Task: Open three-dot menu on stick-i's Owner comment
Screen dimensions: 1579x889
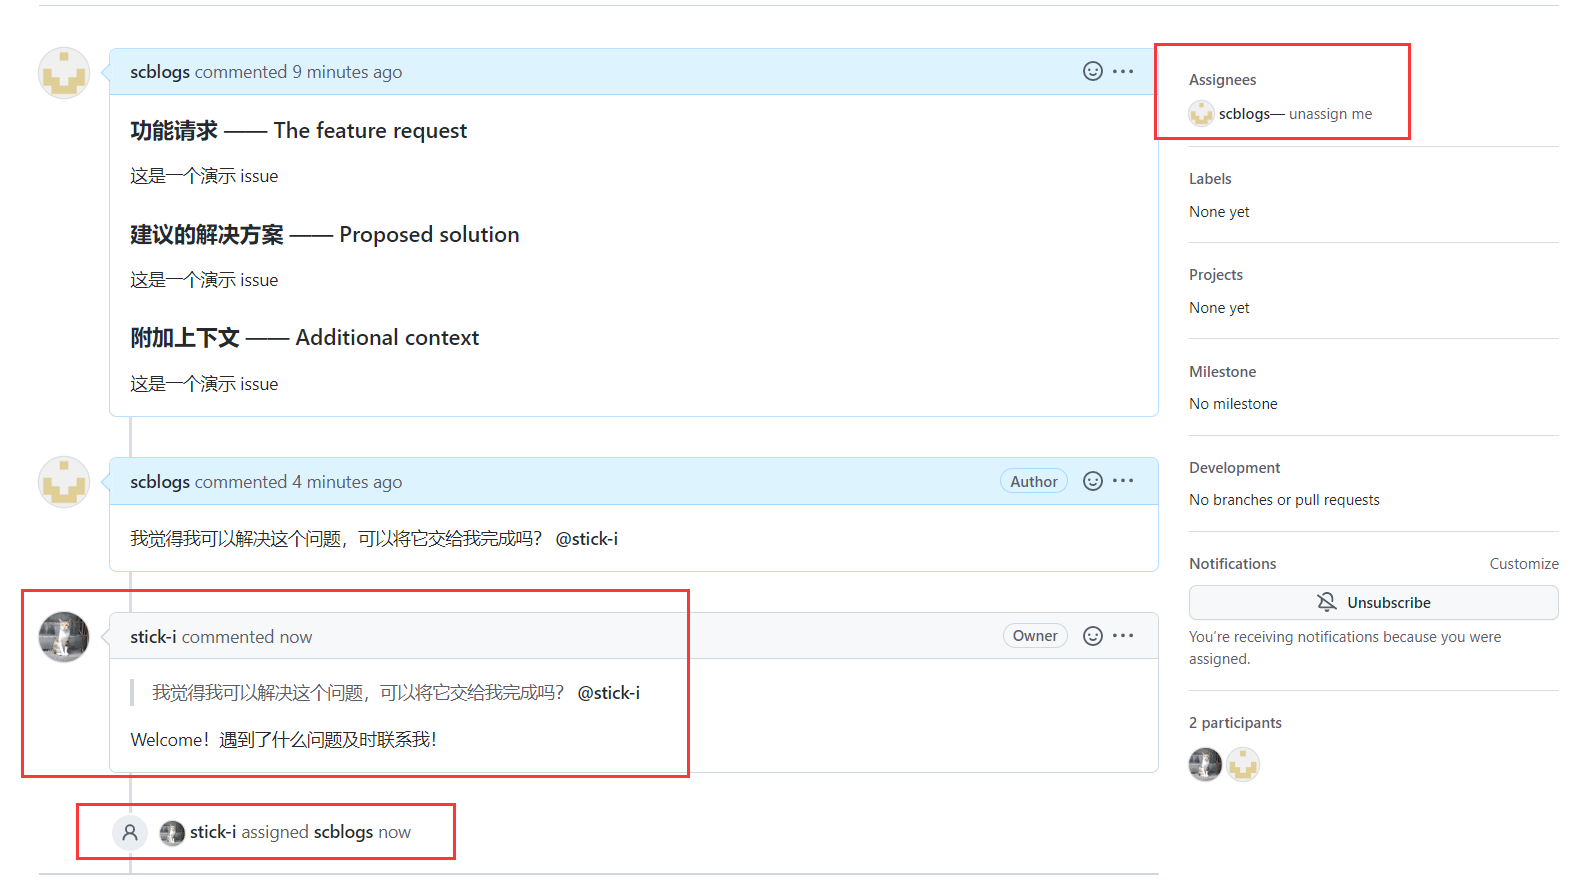Action: pyautogui.click(x=1123, y=636)
